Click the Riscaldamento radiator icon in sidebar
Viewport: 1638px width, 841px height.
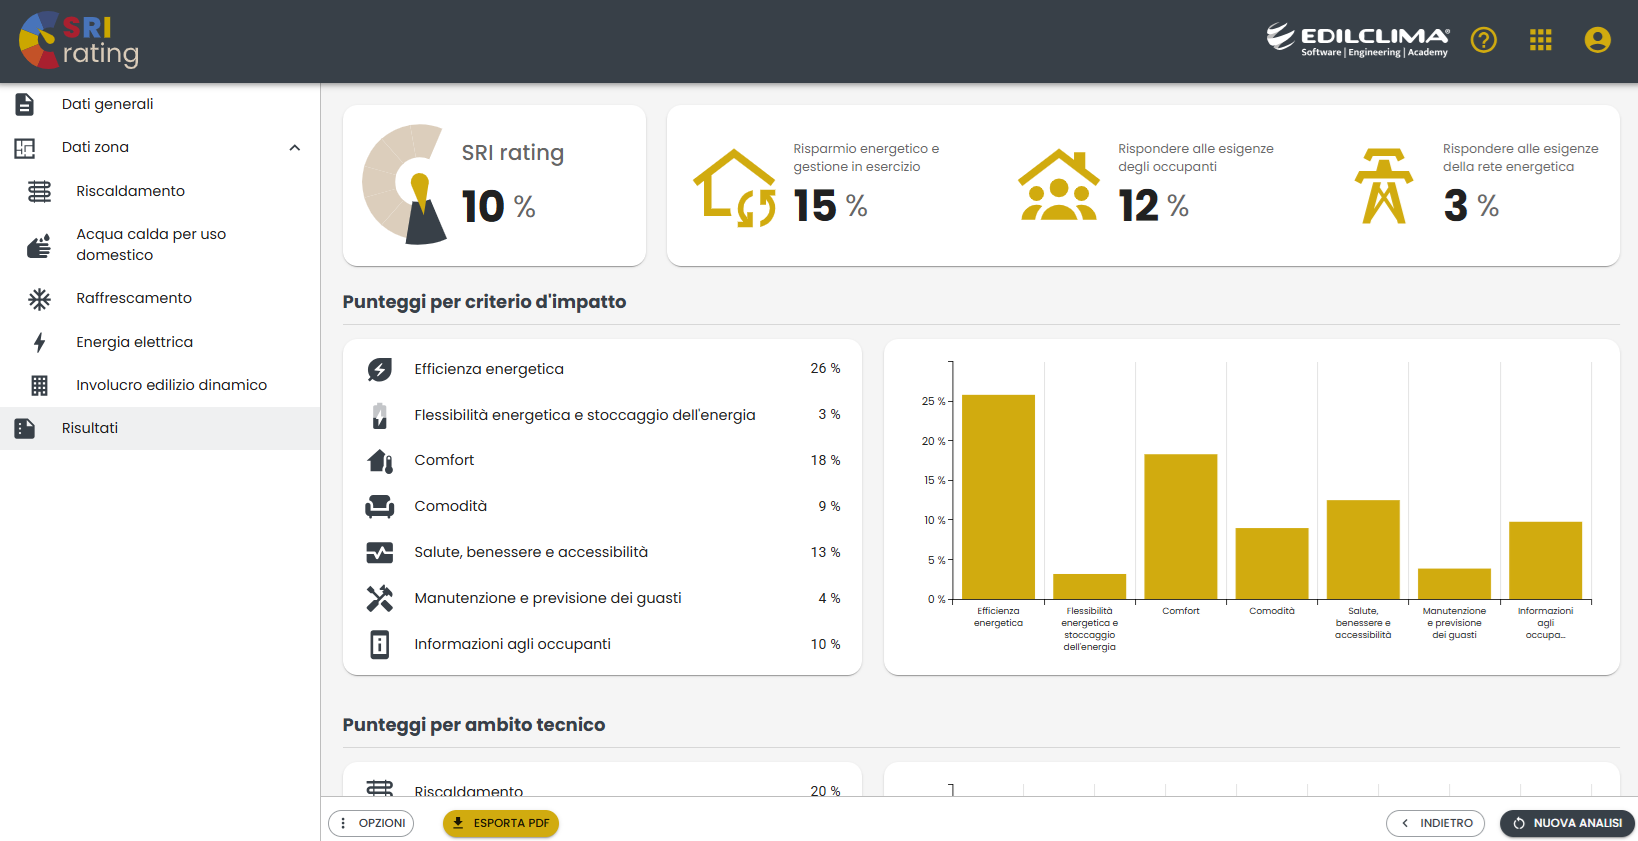[x=39, y=191]
